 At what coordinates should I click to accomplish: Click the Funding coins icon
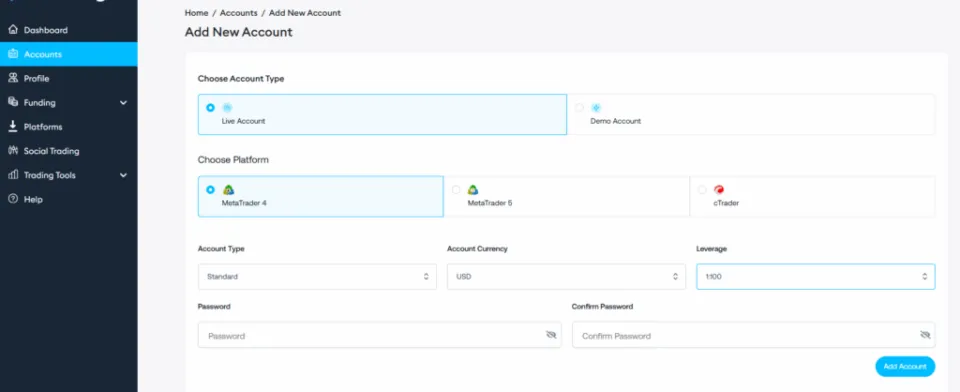point(13,102)
